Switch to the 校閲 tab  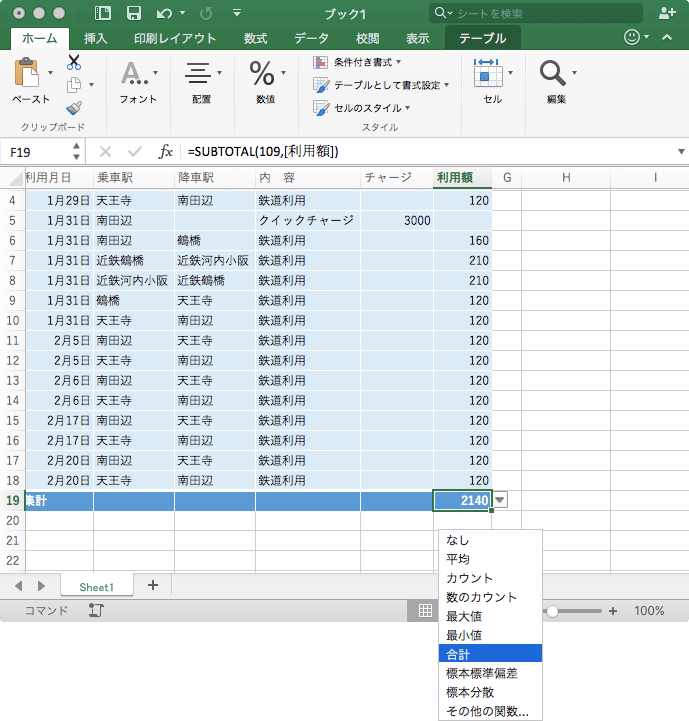[367, 38]
